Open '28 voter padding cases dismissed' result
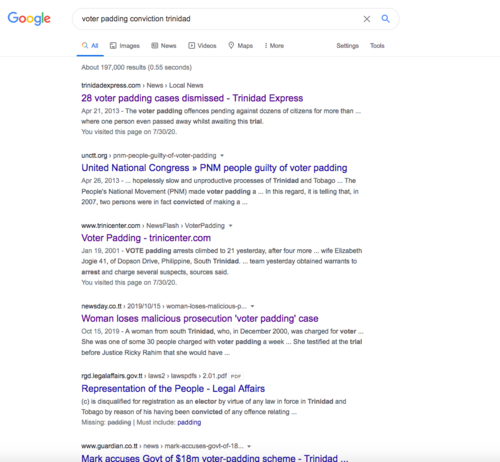The width and height of the screenshot is (500, 462). coord(192,98)
